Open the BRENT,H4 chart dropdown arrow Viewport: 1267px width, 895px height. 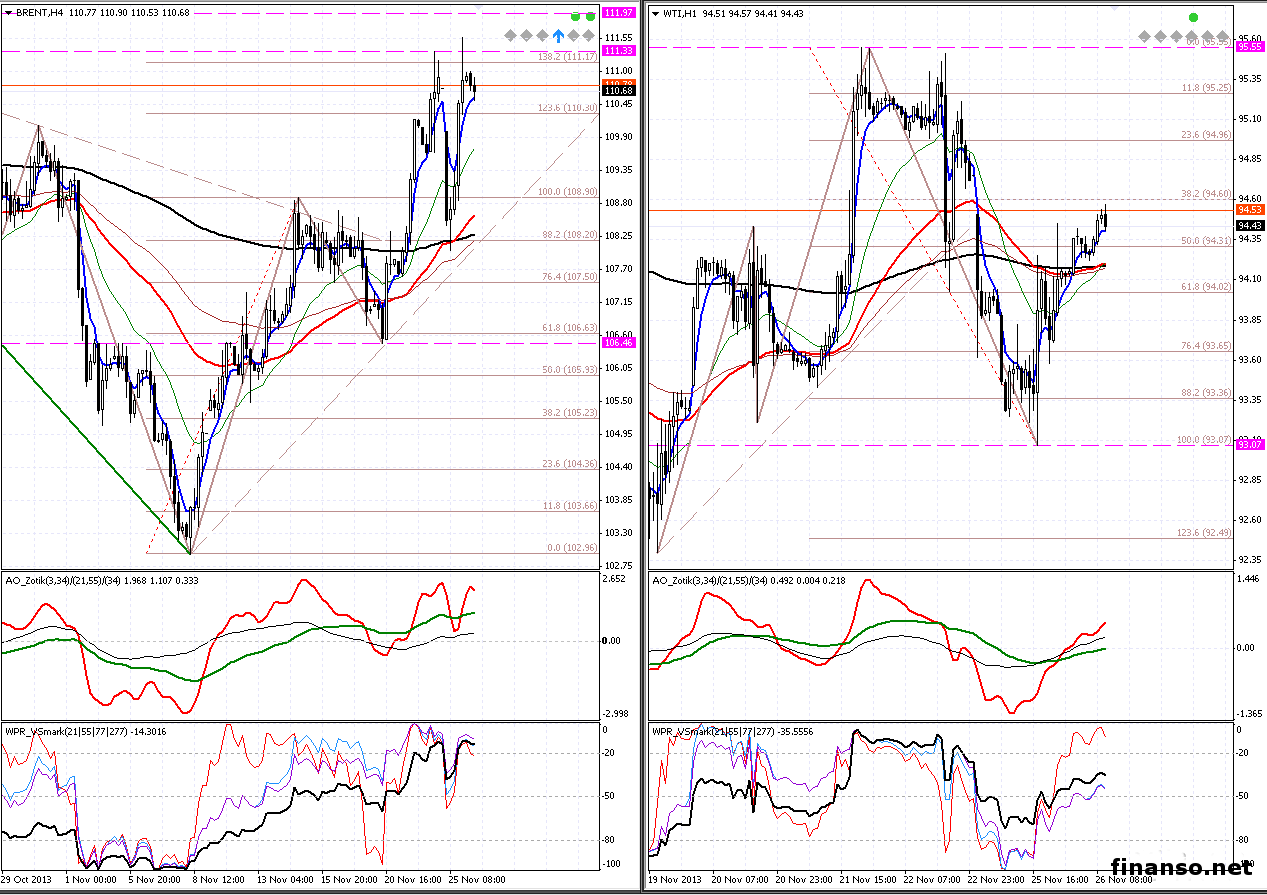pyautogui.click(x=9, y=12)
